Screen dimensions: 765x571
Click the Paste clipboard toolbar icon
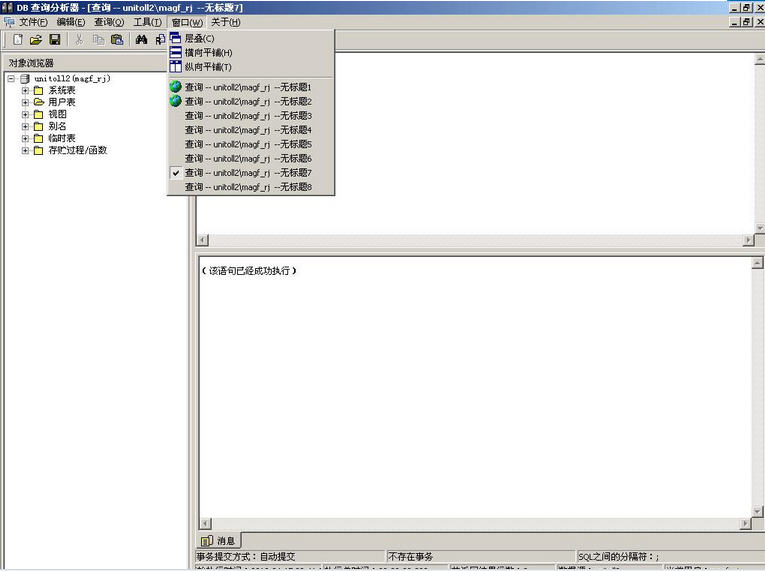coord(117,40)
